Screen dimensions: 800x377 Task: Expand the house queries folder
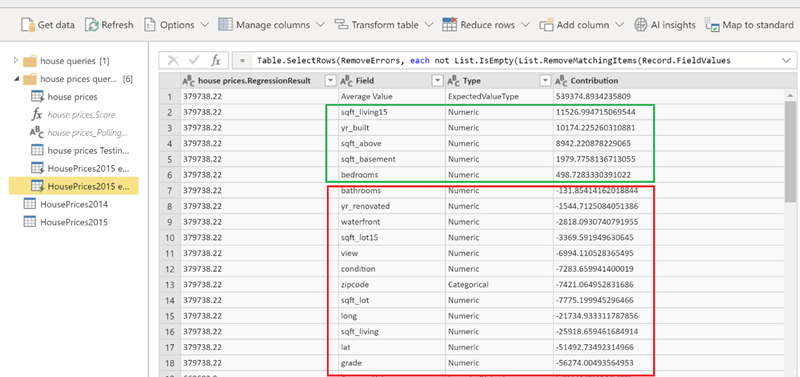[16, 61]
